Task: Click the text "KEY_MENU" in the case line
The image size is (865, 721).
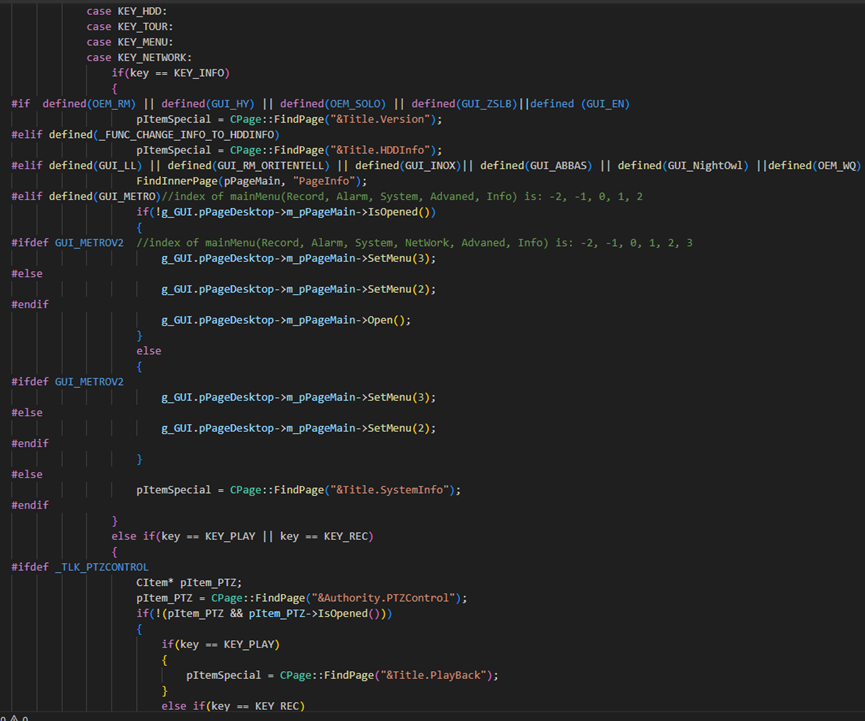Action: (142, 42)
